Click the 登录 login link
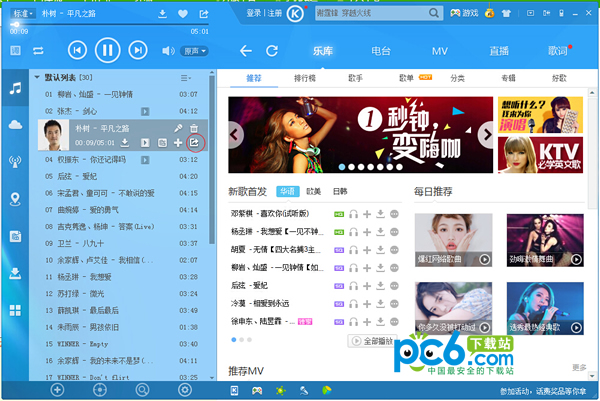This screenshot has height=401, width=600. [x=253, y=14]
